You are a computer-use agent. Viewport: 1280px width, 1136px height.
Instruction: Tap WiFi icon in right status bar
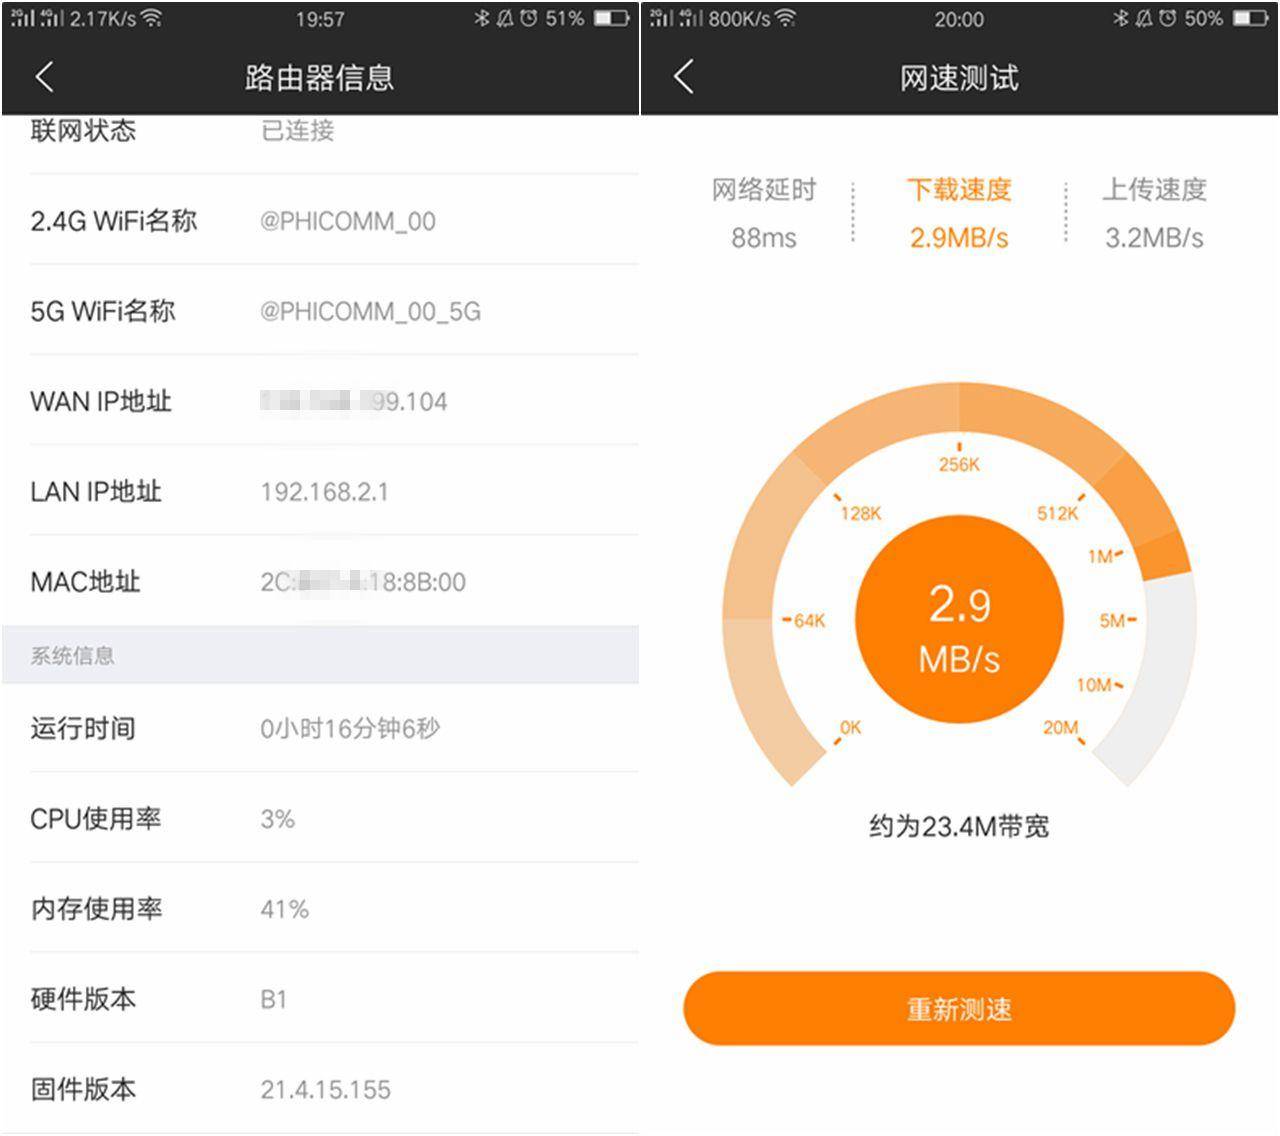pos(786,18)
